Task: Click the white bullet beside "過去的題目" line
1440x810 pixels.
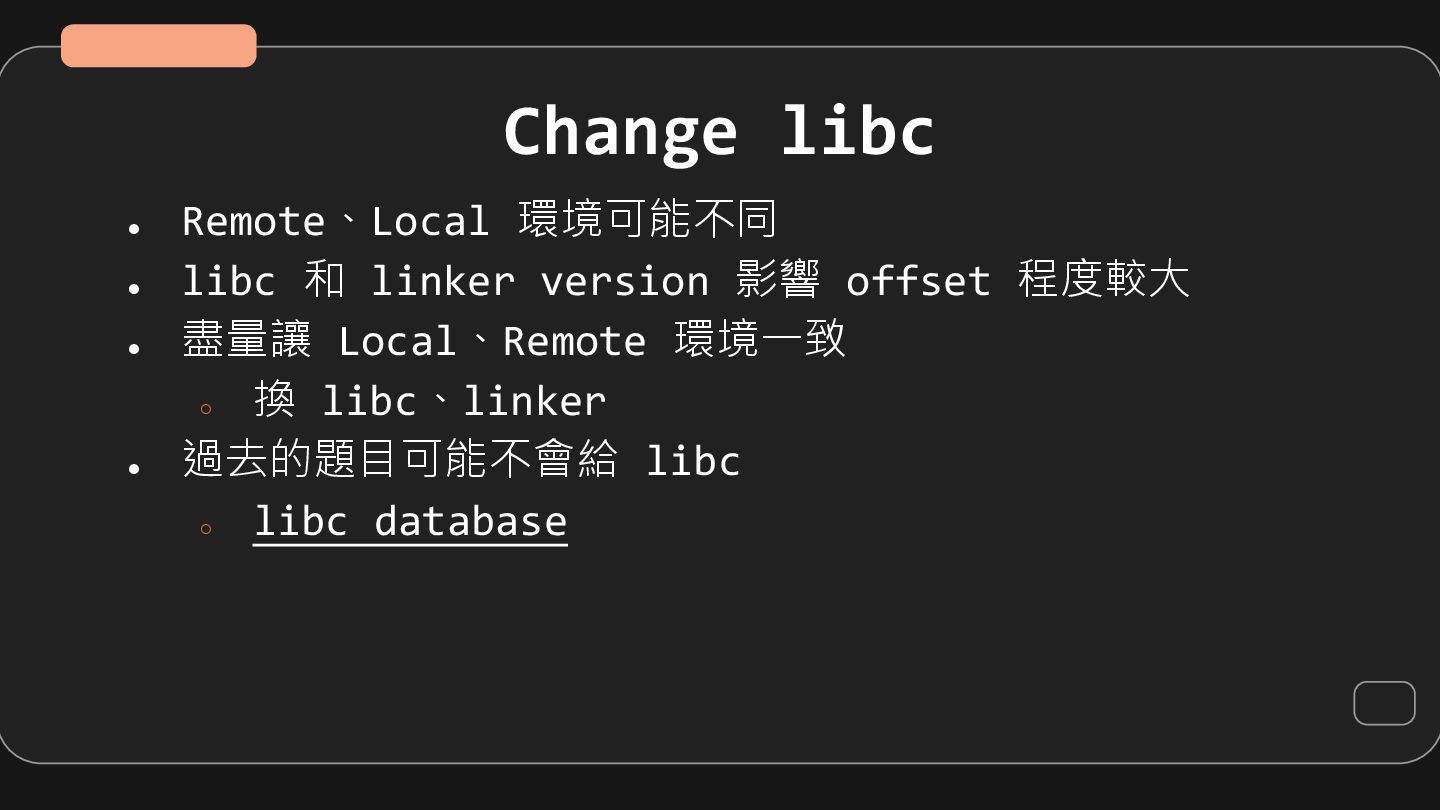Action: (134, 469)
